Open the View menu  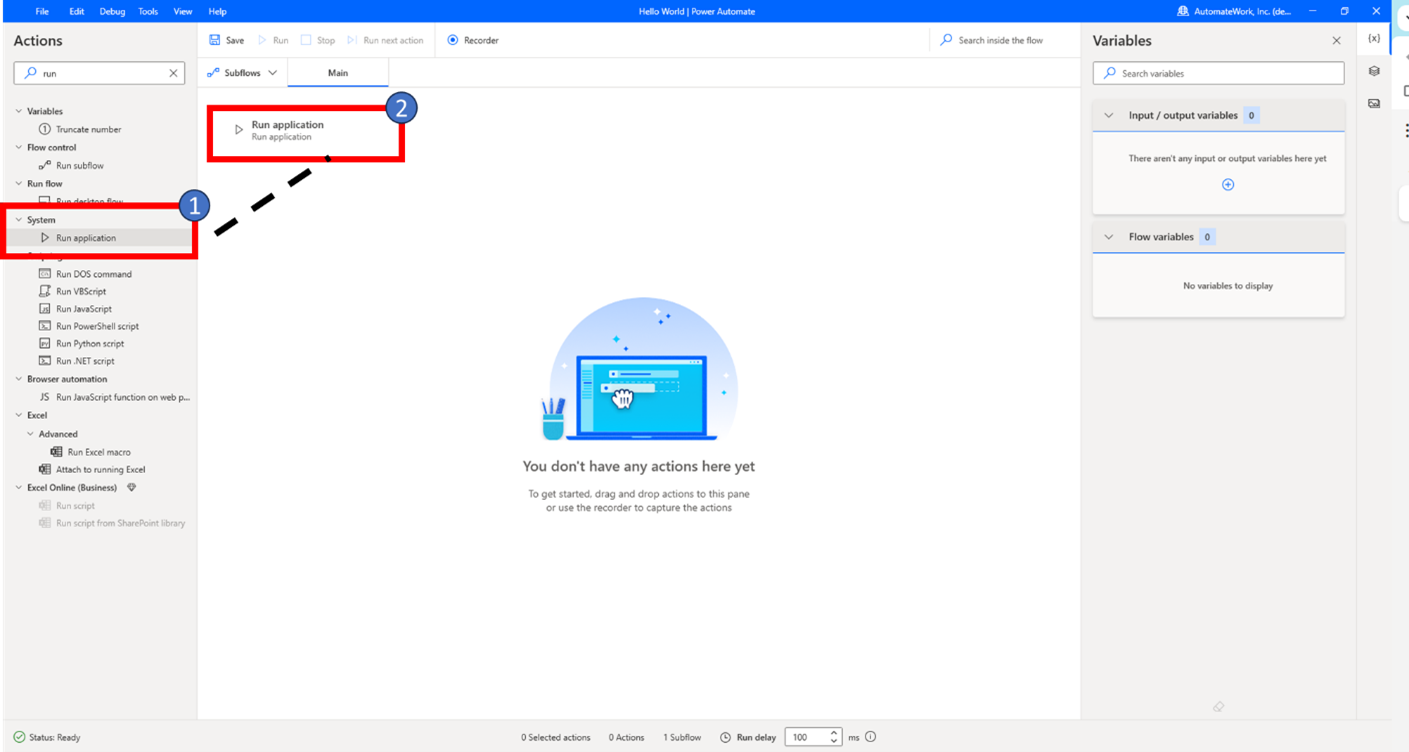click(183, 11)
